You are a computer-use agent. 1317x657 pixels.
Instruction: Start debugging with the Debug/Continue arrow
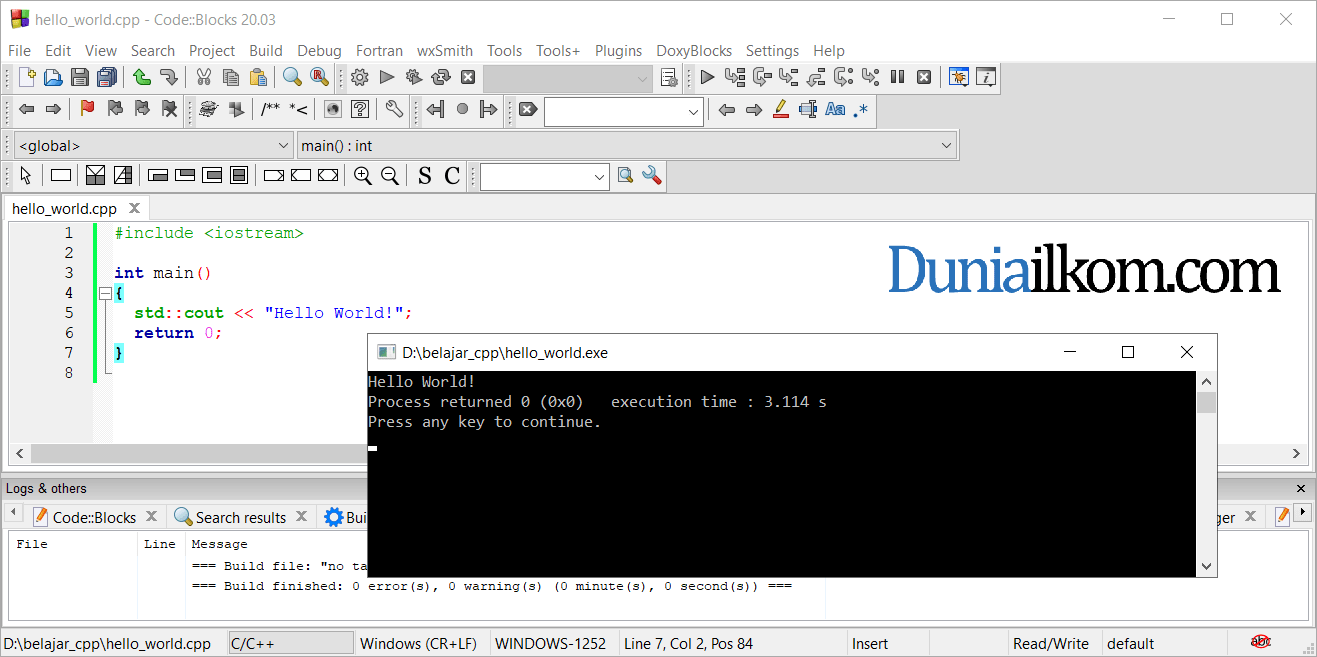click(x=707, y=77)
